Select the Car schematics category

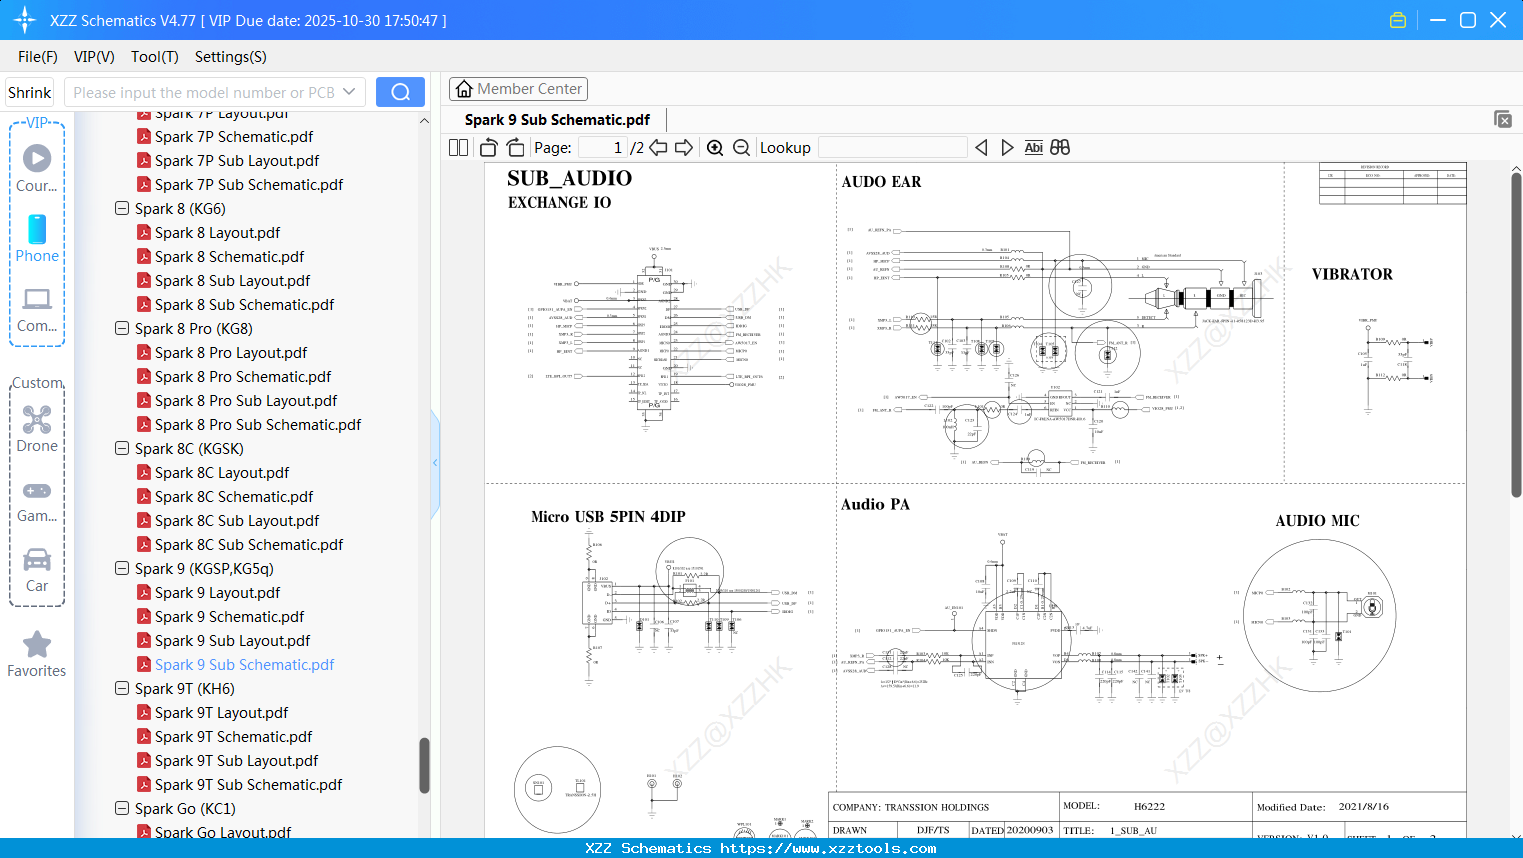click(37, 568)
